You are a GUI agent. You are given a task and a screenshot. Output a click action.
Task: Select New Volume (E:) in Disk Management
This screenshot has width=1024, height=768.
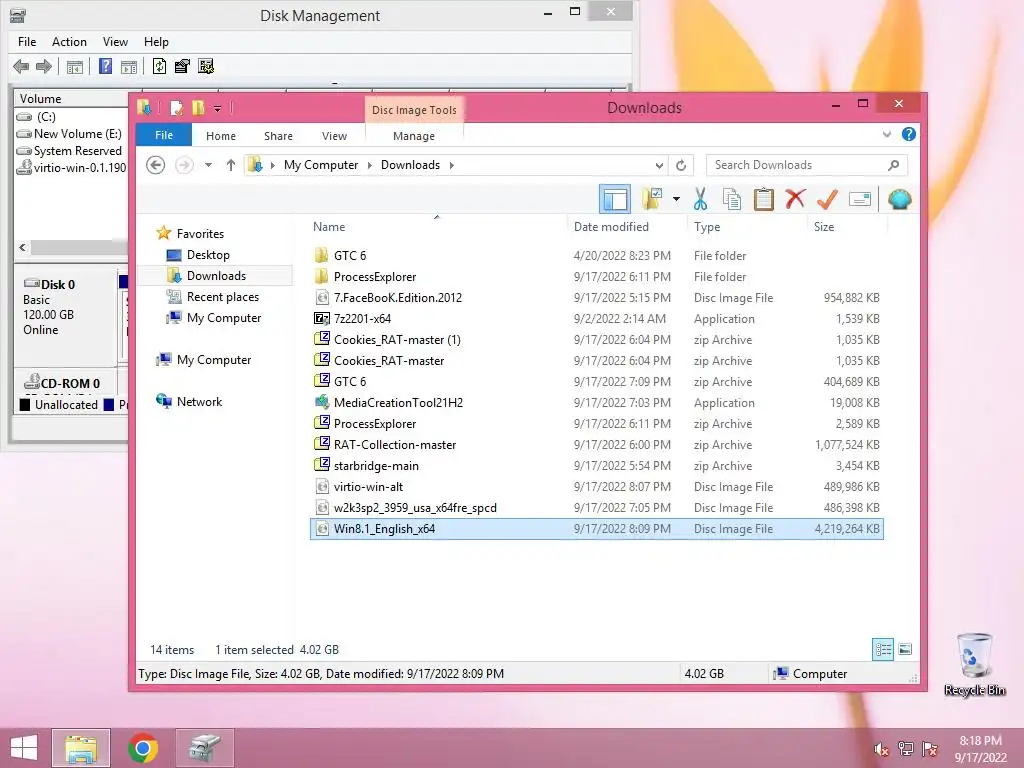click(x=71, y=133)
